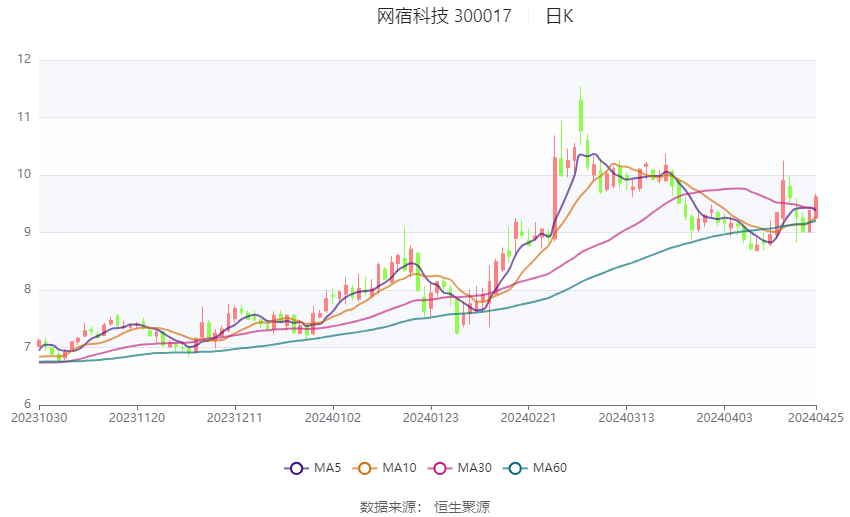
Task: Click y-axis value label 11
Action: point(24,117)
